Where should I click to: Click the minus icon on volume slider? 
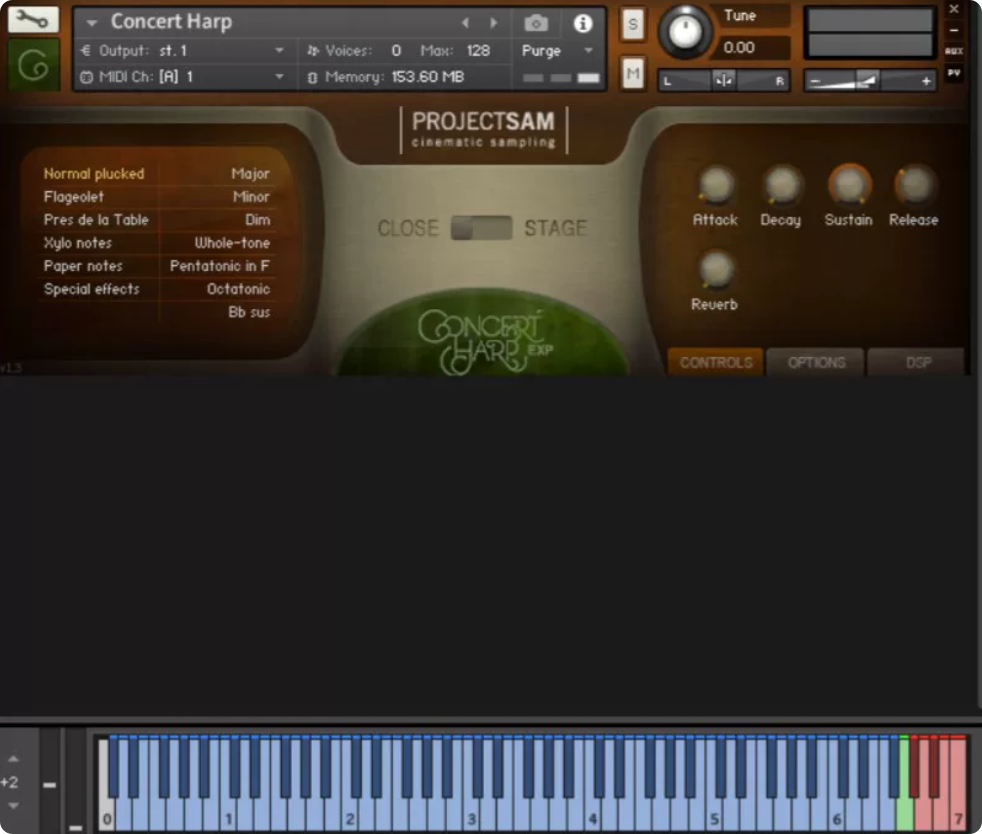(x=815, y=81)
